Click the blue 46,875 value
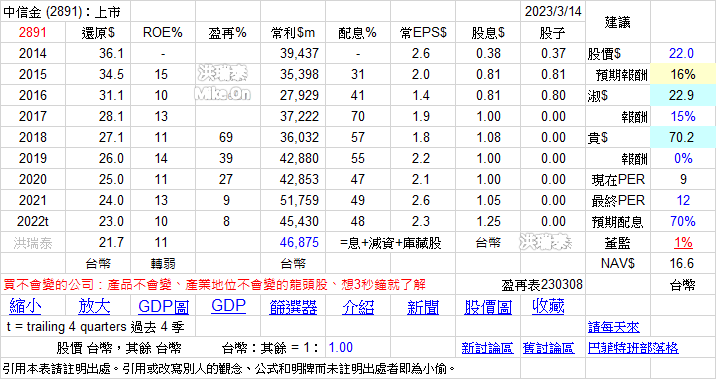Viewport: 716px width, 379px height. pos(299,242)
